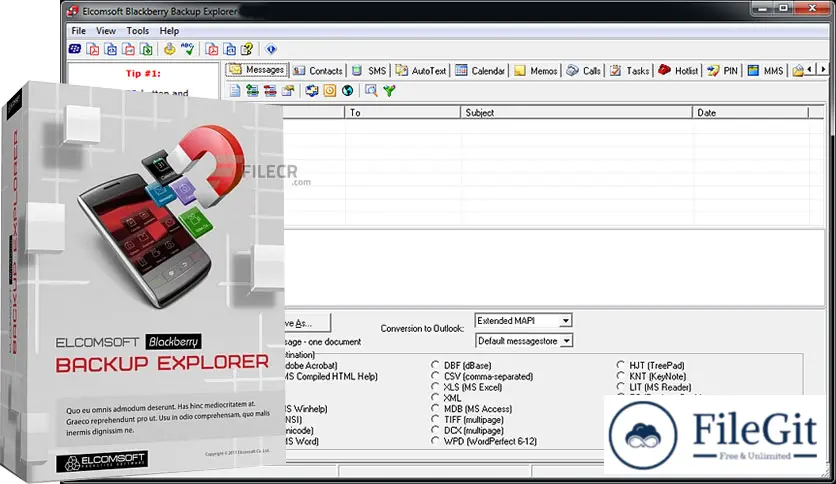Open the Tools menu

click(x=138, y=31)
